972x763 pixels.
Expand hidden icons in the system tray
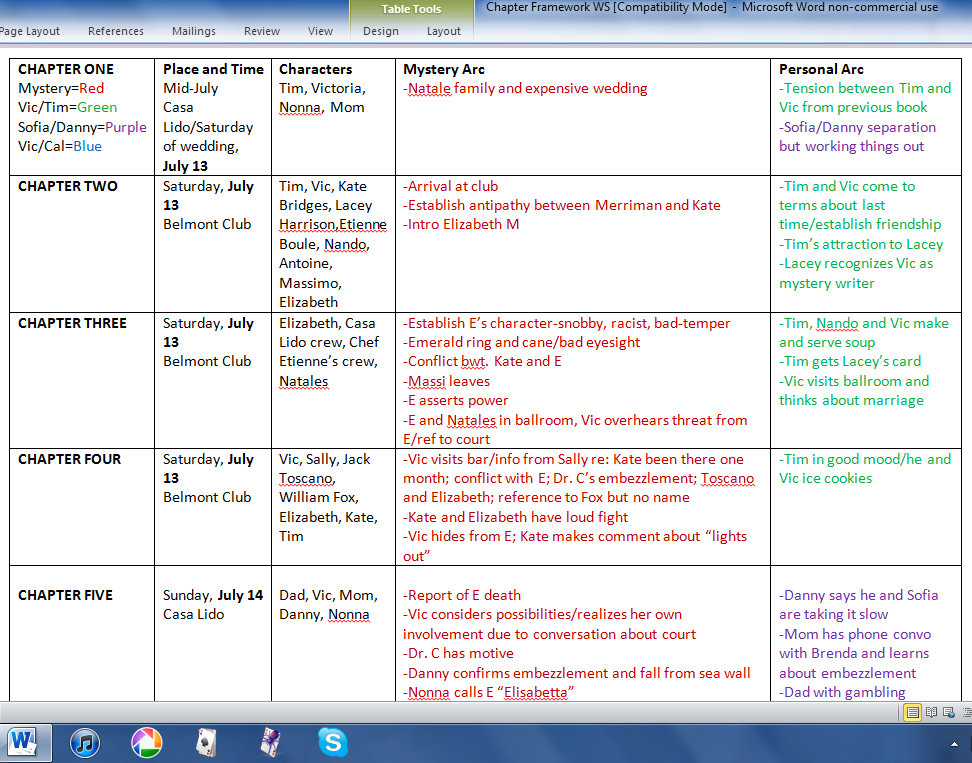tap(953, 744)
